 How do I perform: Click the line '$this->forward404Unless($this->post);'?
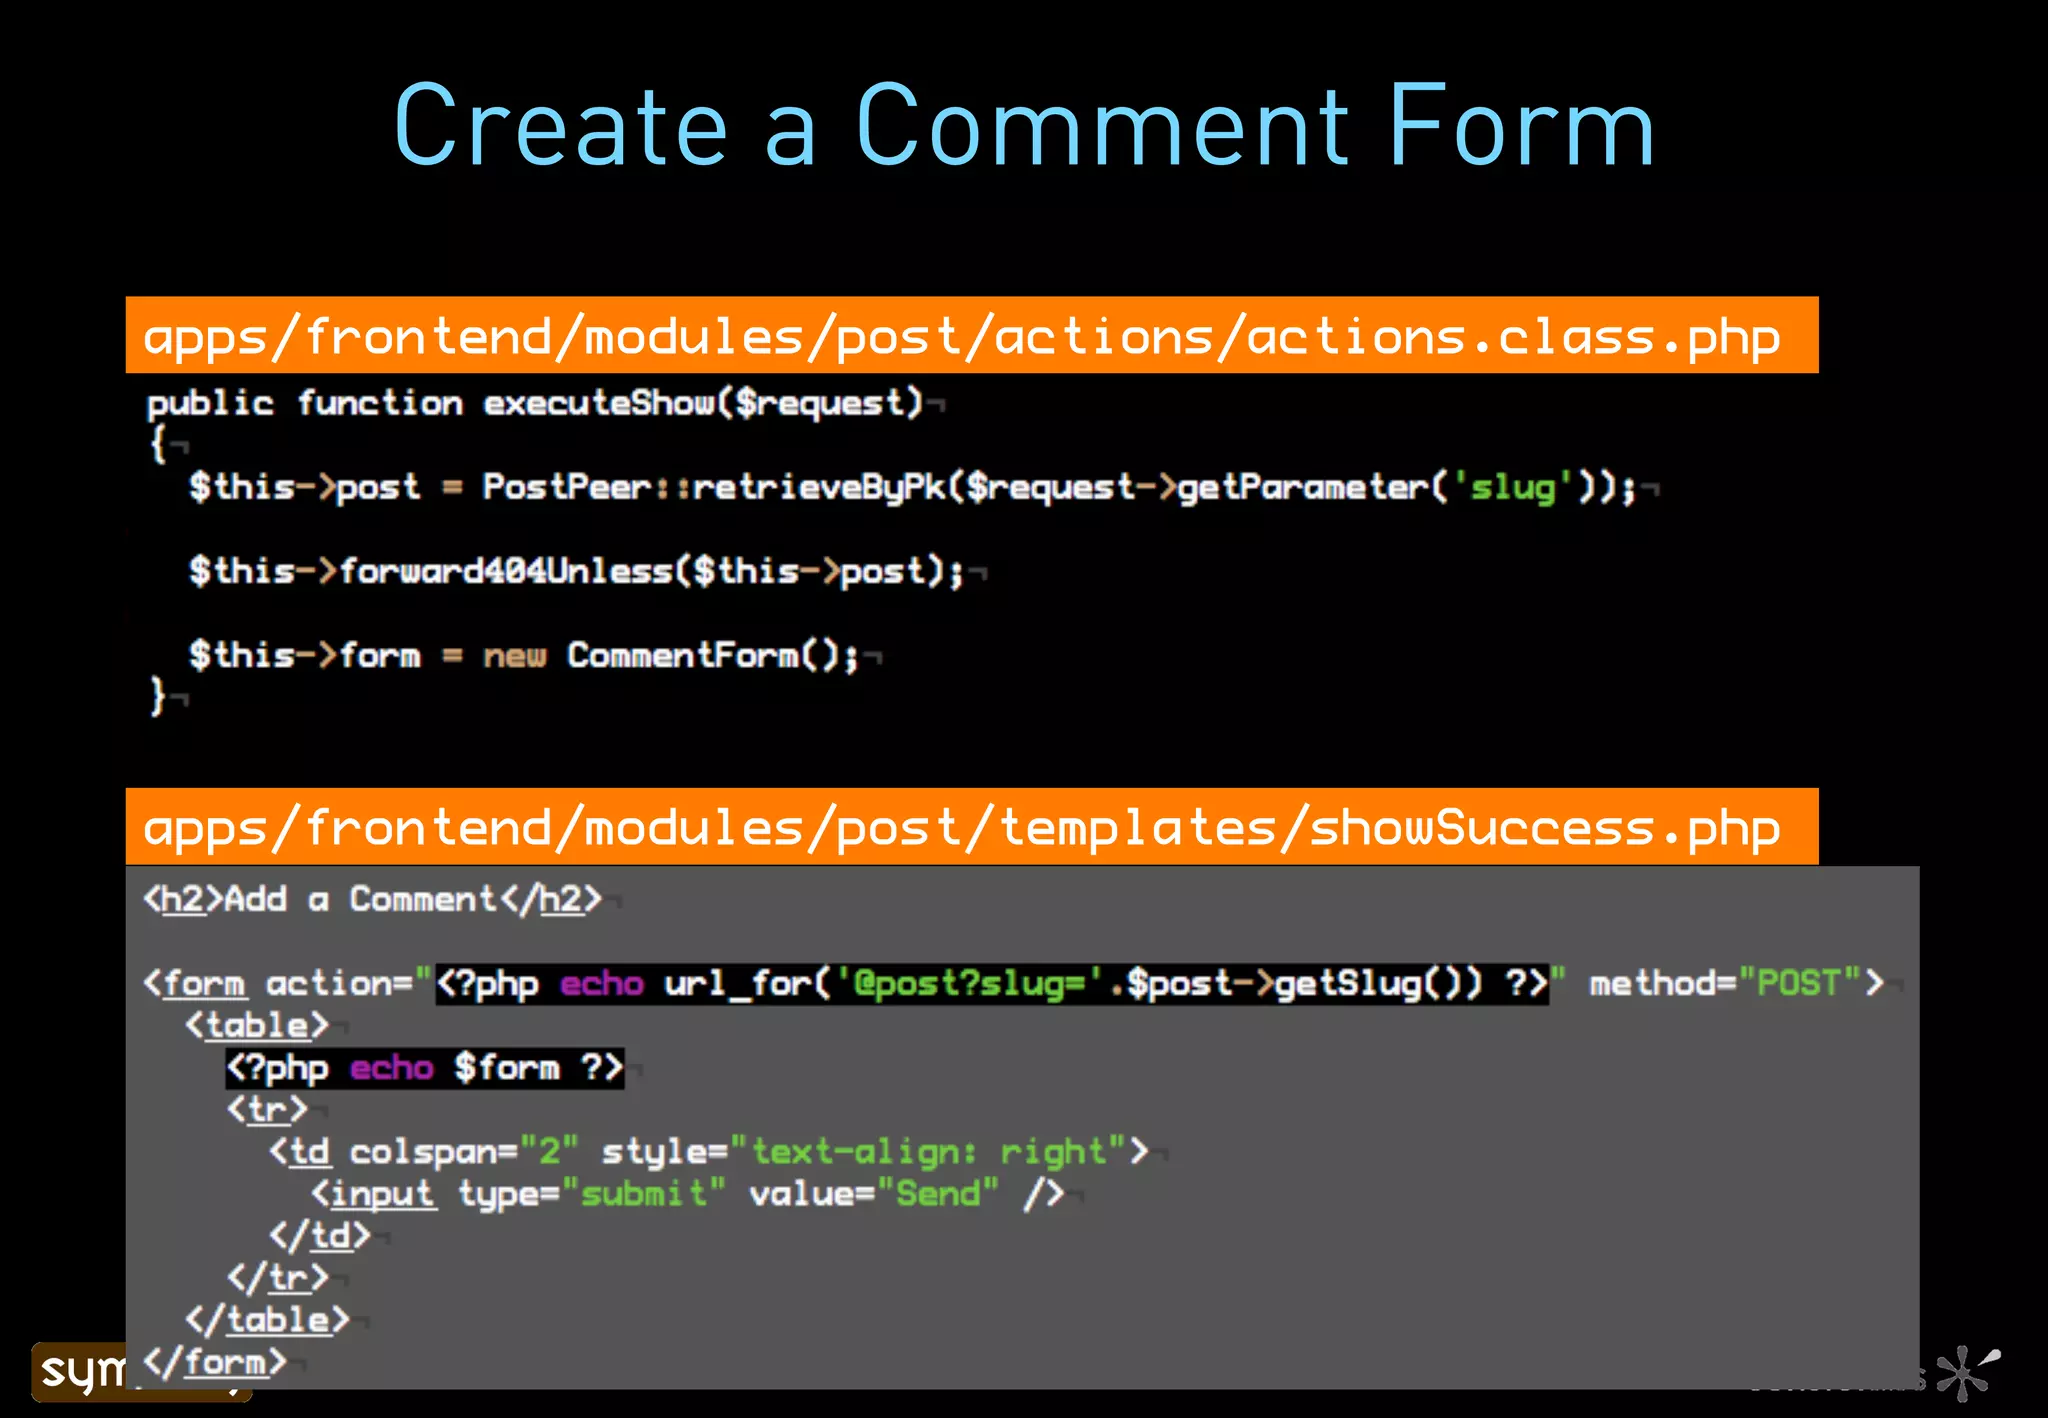coord(576,571)
